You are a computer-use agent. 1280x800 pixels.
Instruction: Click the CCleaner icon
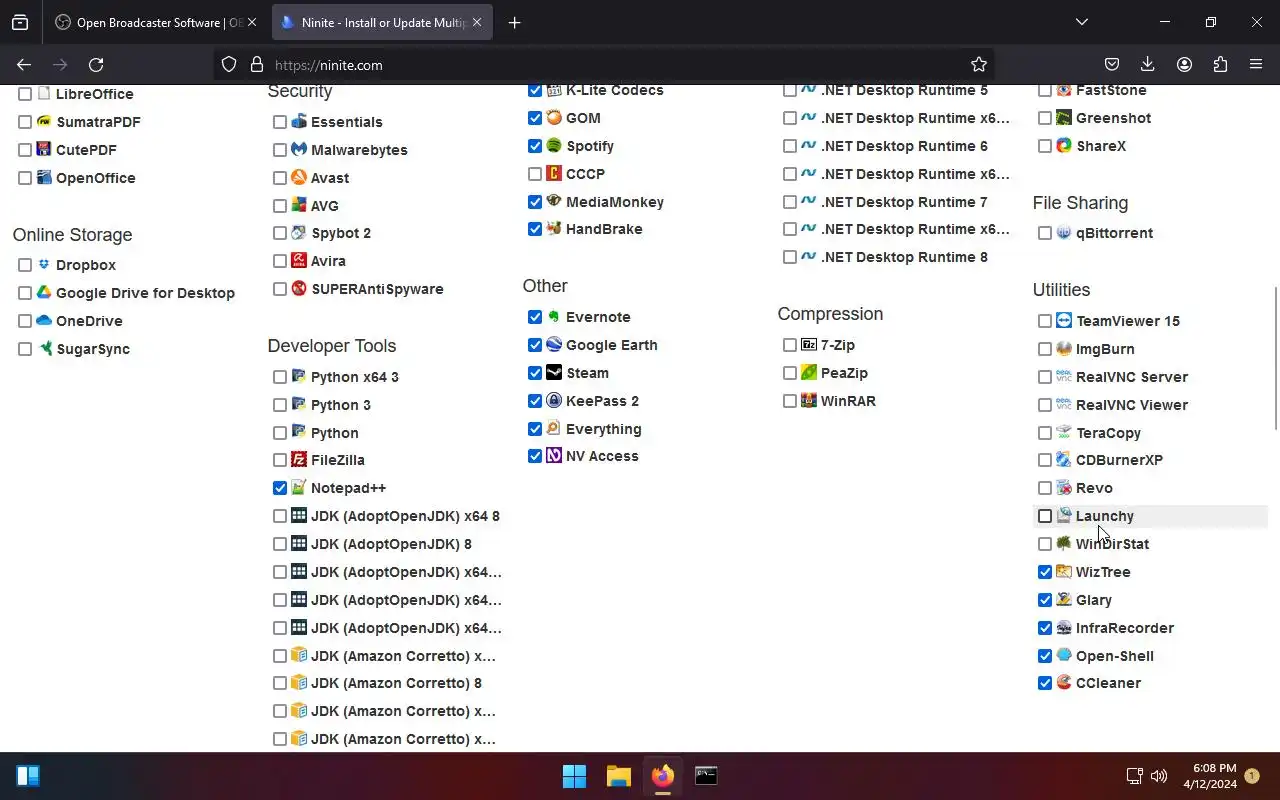click(x=1063, y=682)
